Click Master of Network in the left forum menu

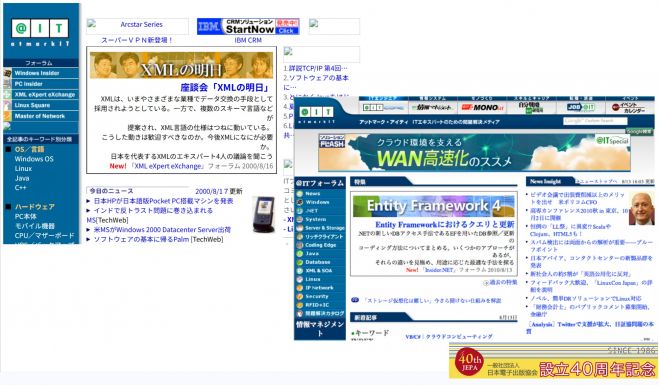pyautogui.click(x=40, y=116)
